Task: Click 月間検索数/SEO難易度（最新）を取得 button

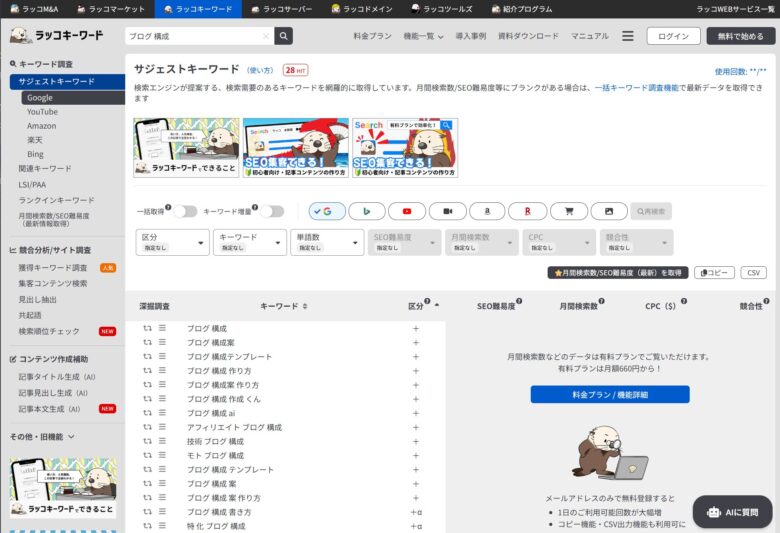Action: point(618,273)
